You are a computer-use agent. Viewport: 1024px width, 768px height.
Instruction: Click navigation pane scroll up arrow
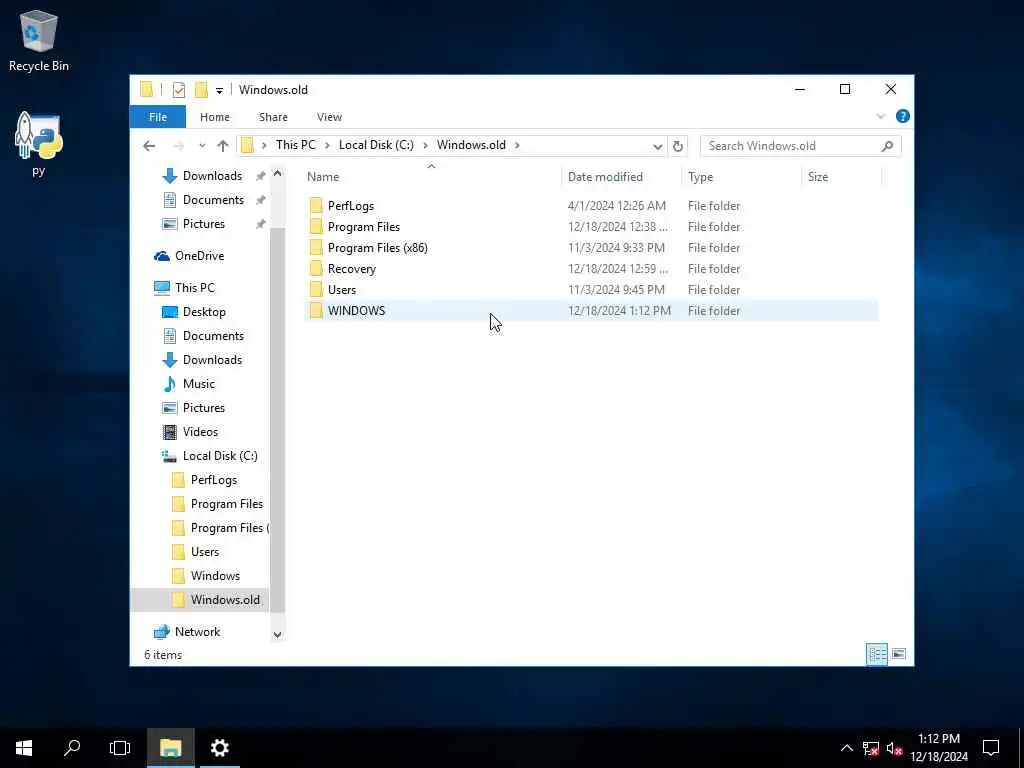click(x=278, y=174)
